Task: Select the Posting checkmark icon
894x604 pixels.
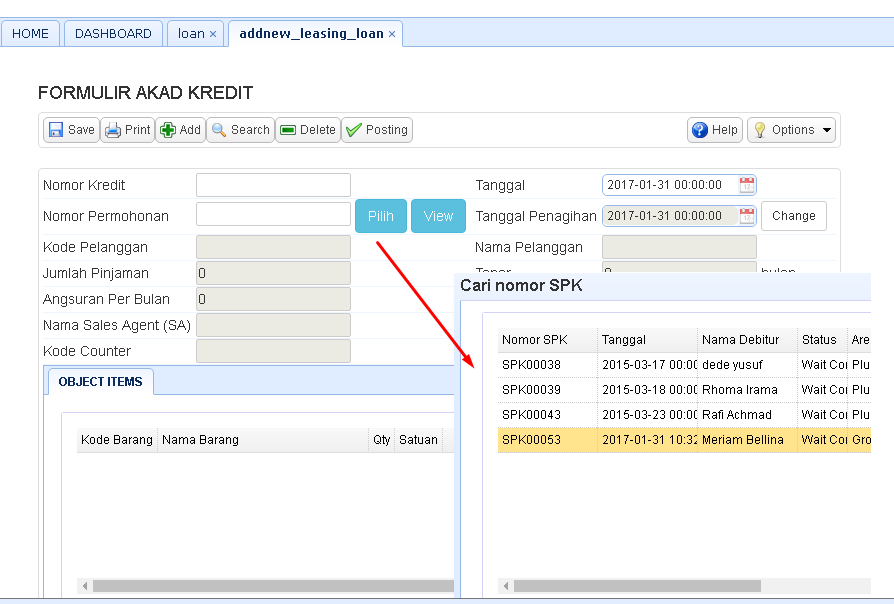Action: click(352, 129)
